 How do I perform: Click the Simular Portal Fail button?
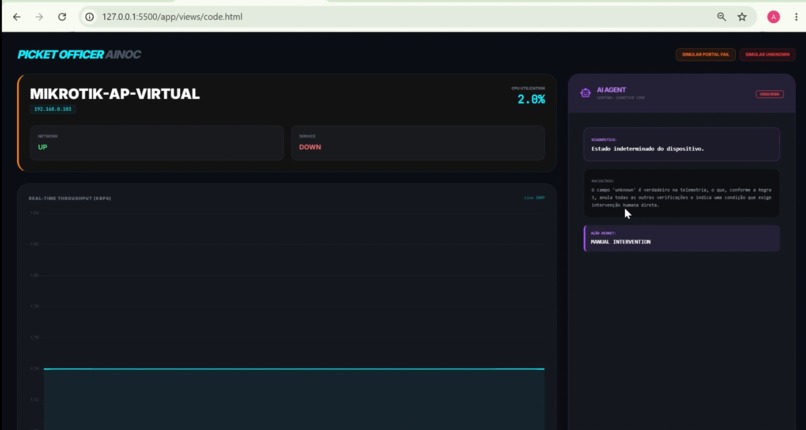[705, 54]
